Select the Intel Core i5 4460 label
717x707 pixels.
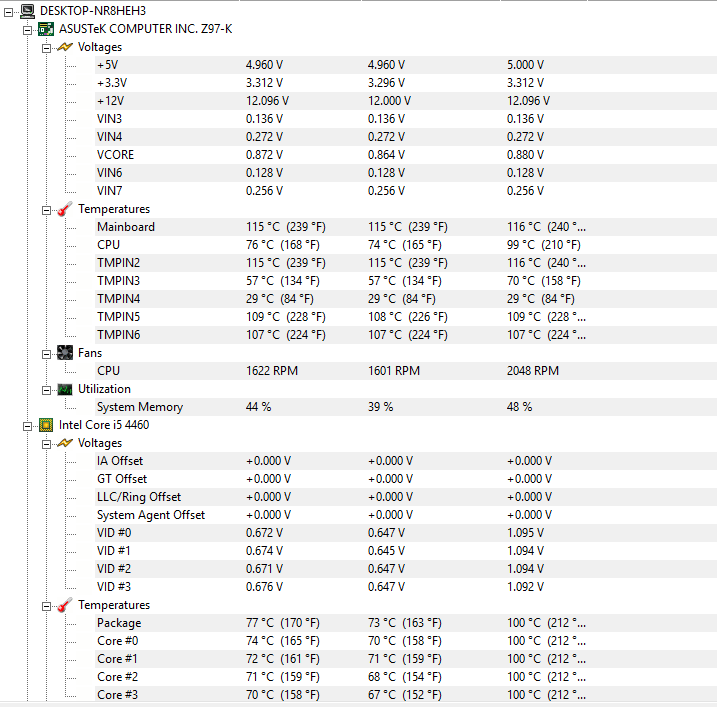(x=104, y=425)
